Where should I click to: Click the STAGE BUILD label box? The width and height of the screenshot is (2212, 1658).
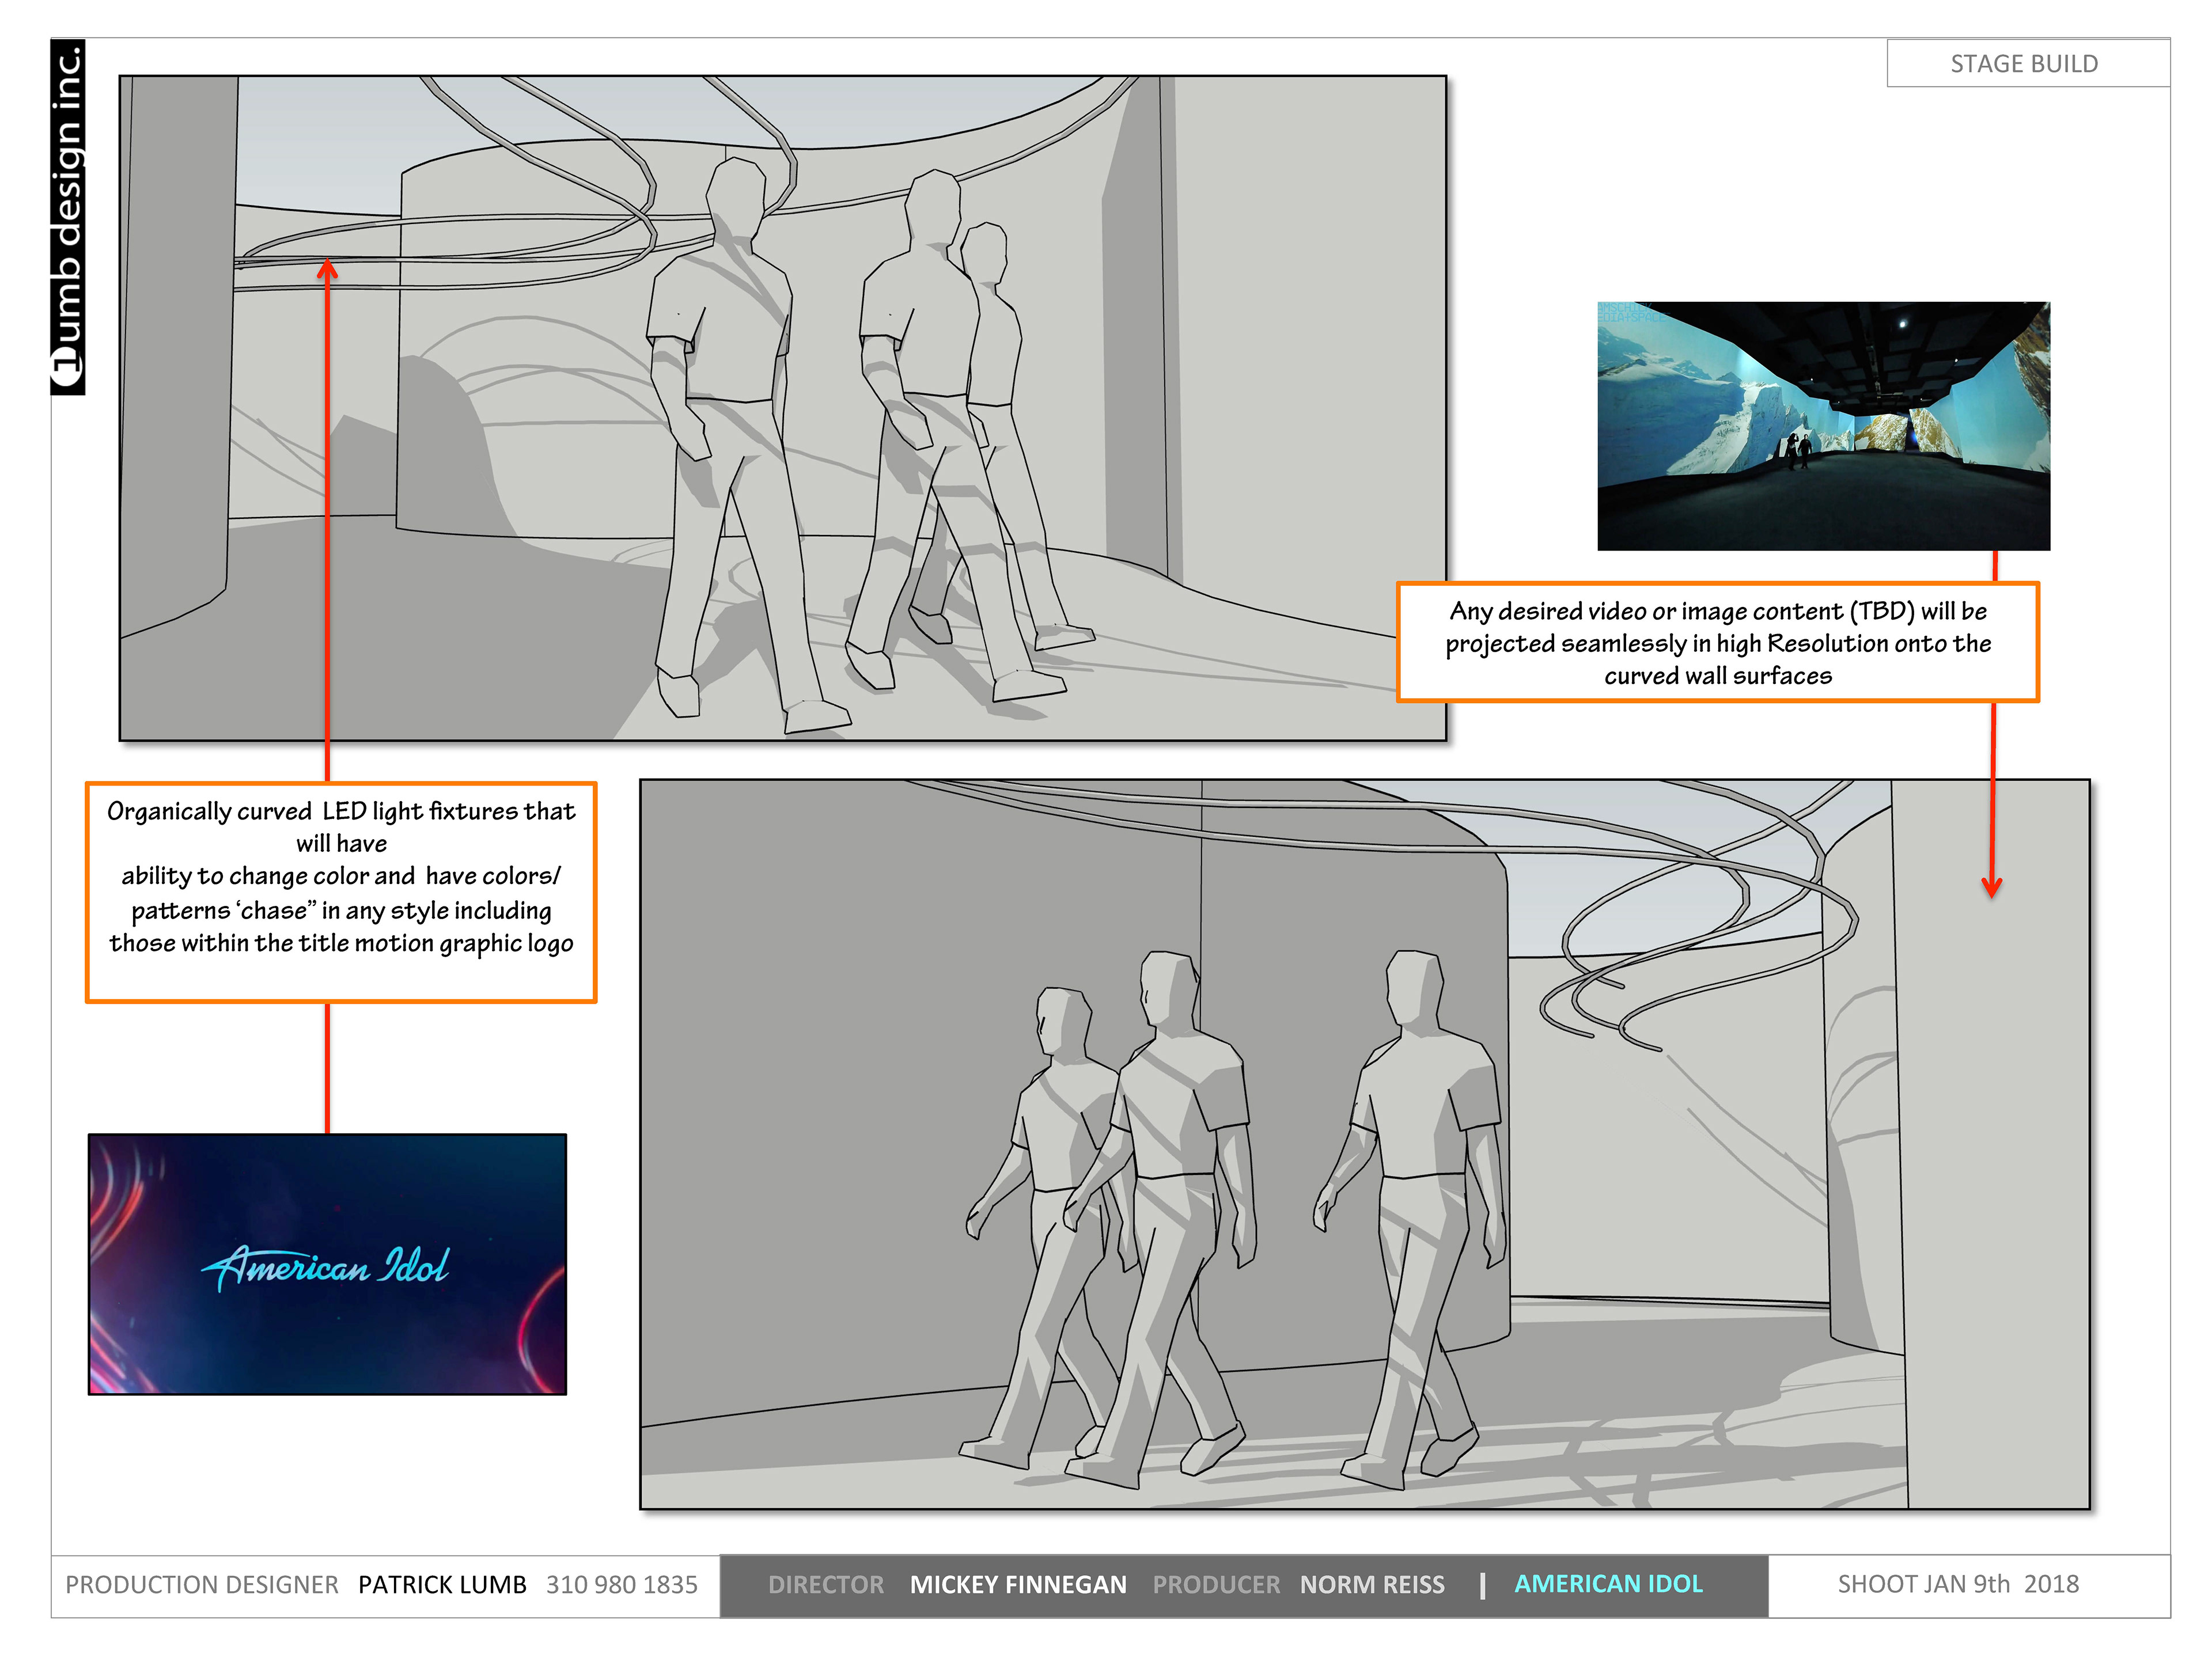[2026, 63]
